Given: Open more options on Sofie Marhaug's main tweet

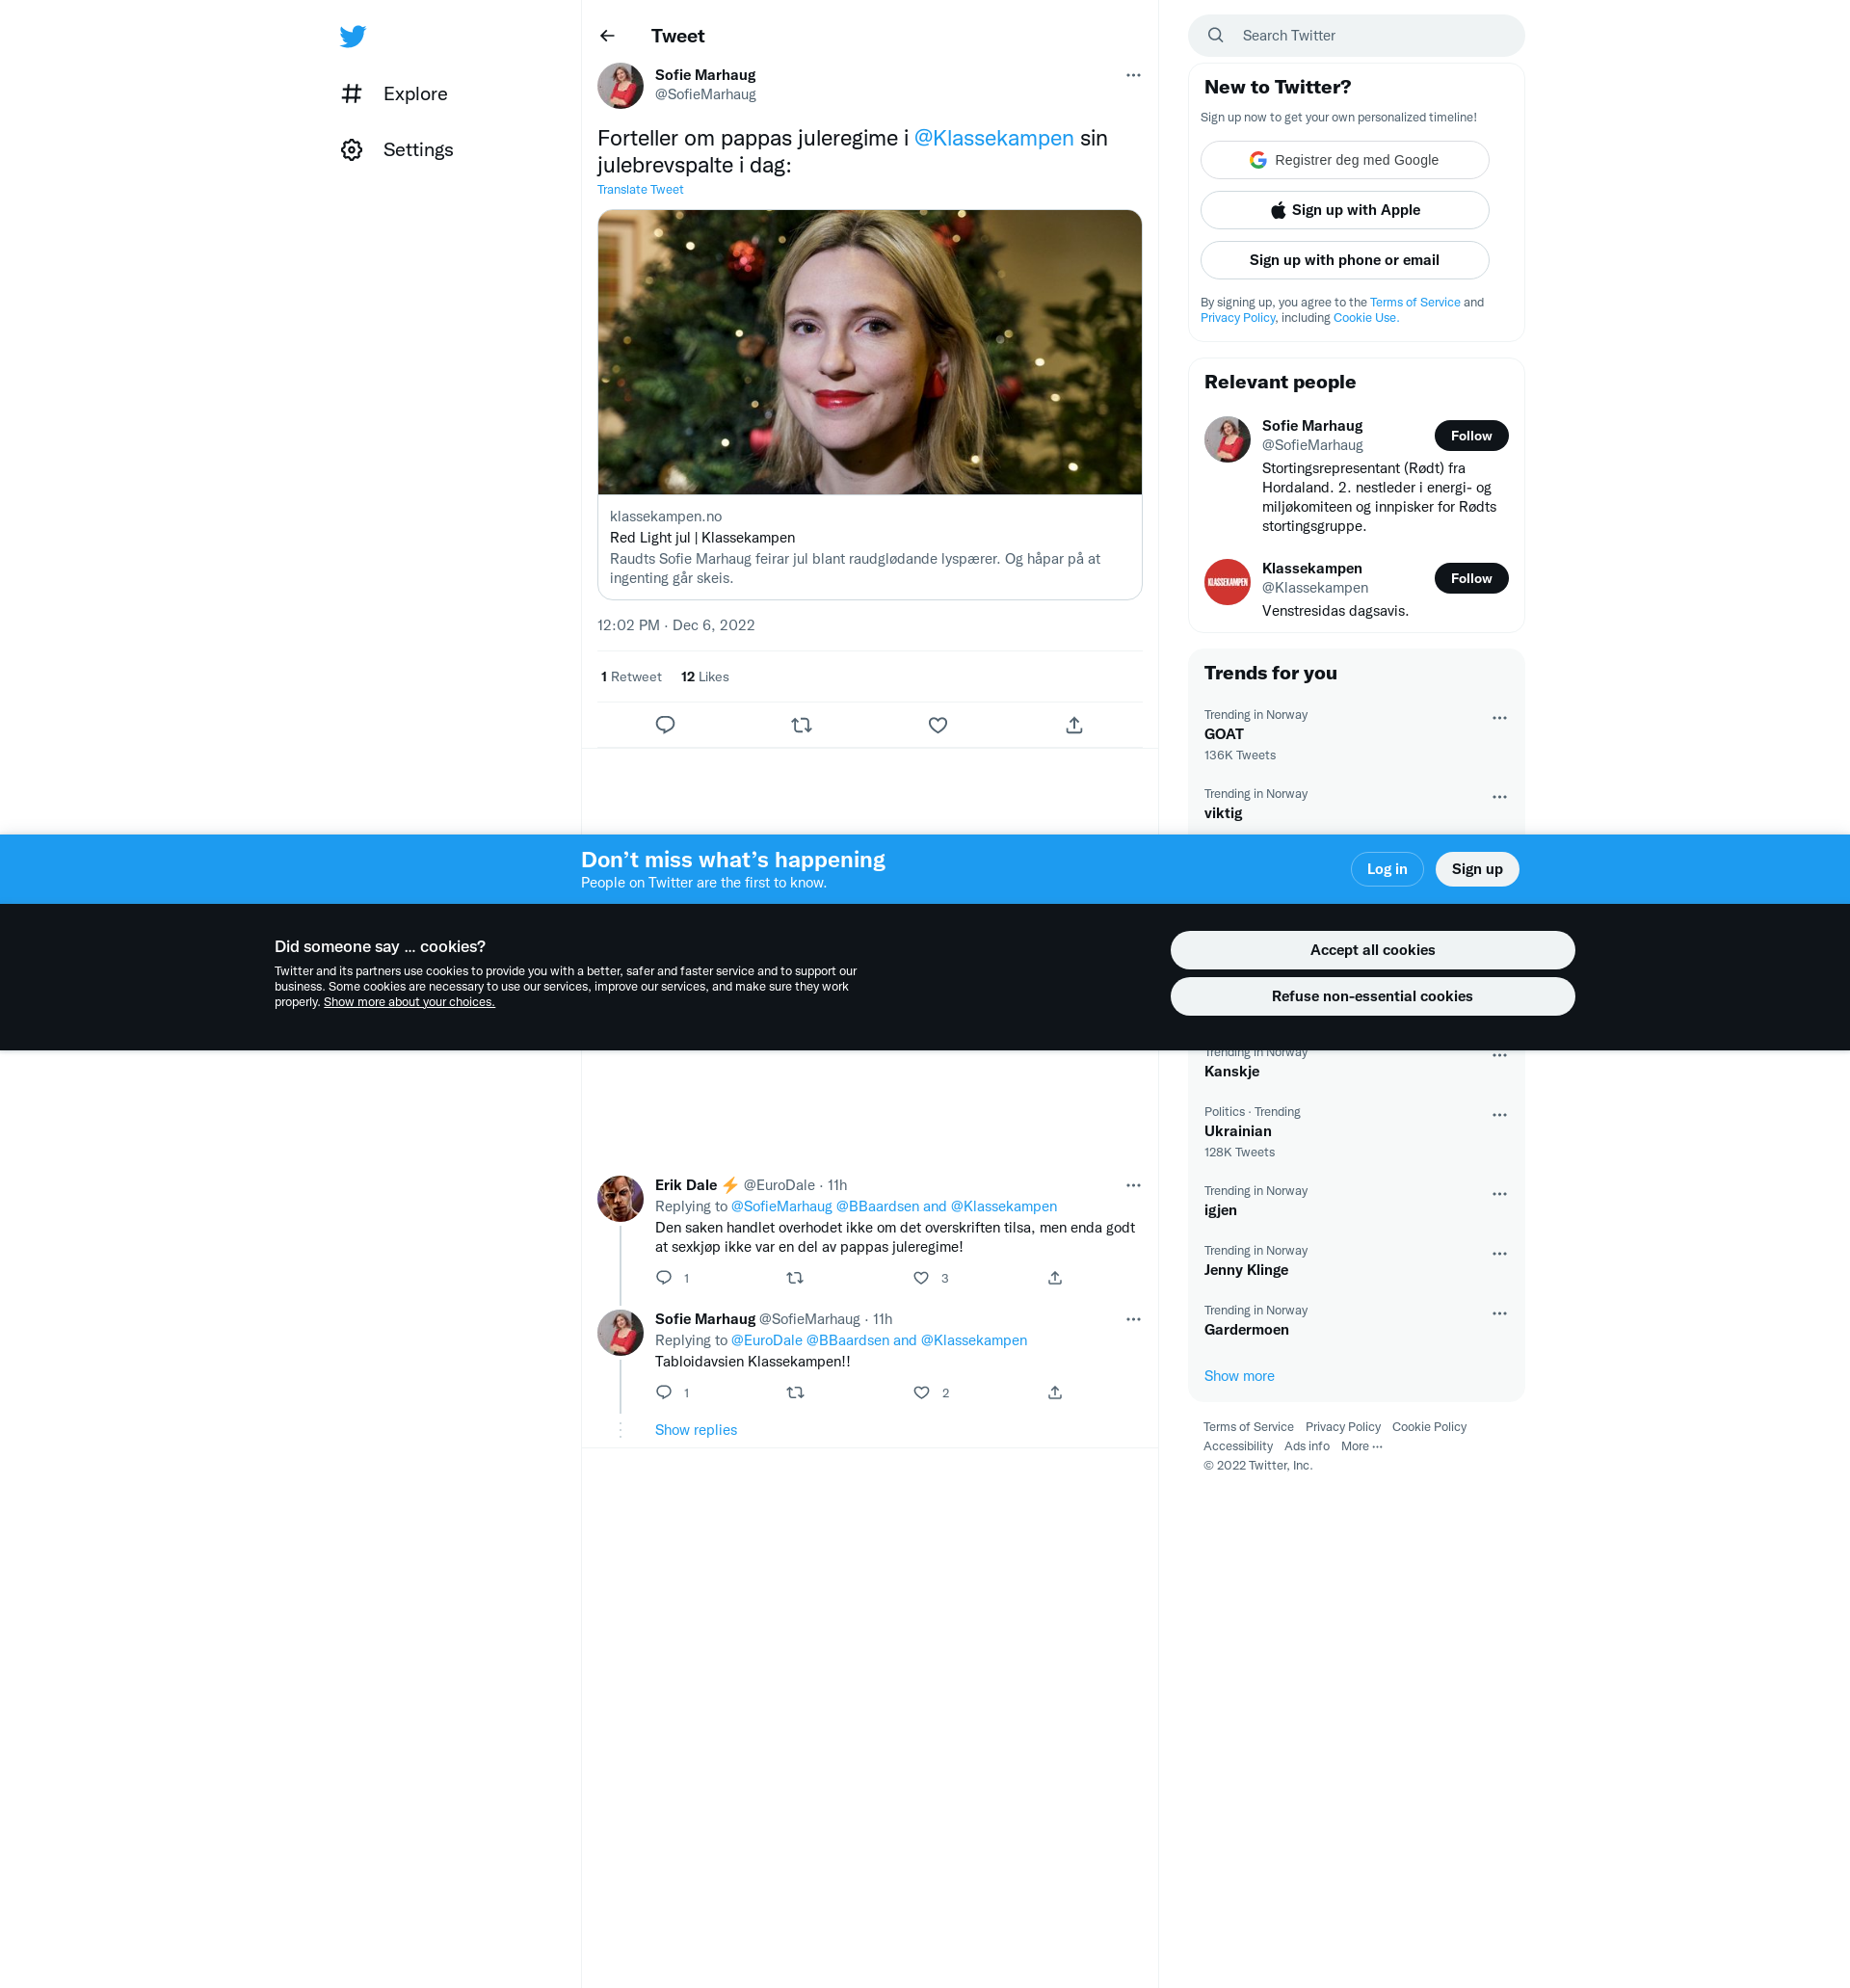Looking at the screenshot, I should tap(1133, 75).
